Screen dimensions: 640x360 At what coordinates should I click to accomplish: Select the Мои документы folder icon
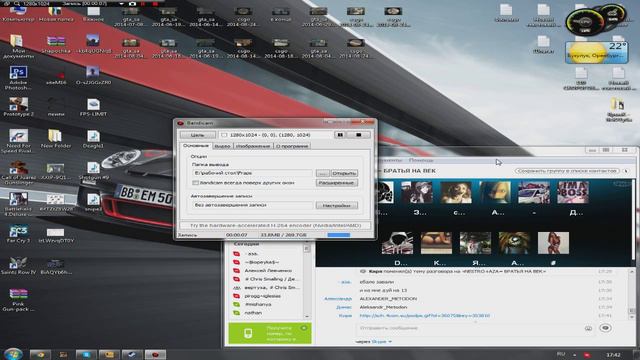pyautogui.click(x=17, y=47)
